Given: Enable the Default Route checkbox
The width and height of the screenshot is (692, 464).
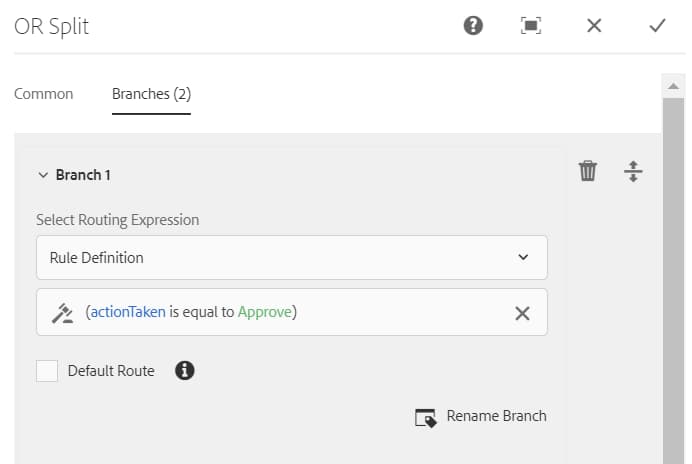Looking at the screenshot, I should tap(47, 371).
